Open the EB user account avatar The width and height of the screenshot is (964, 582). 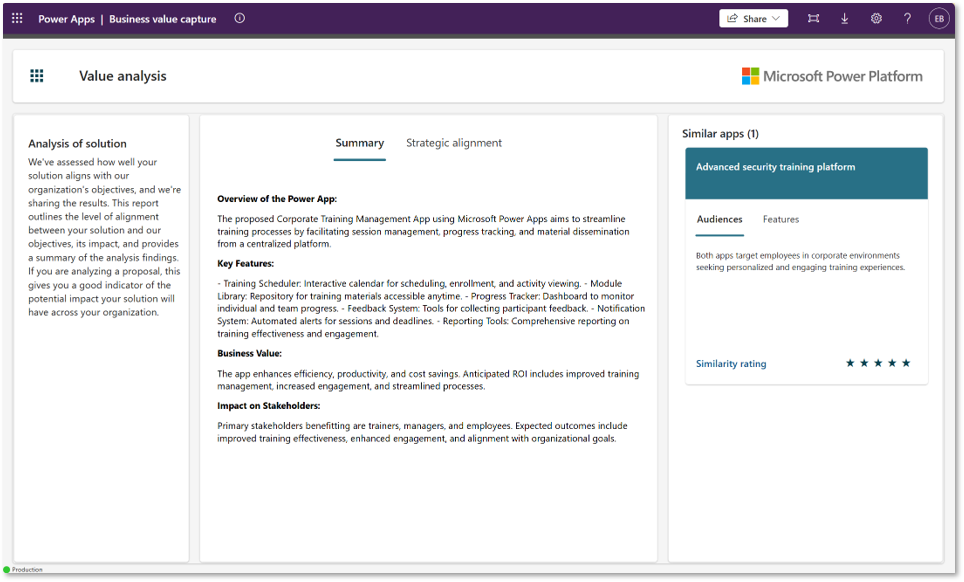(939, 18)
